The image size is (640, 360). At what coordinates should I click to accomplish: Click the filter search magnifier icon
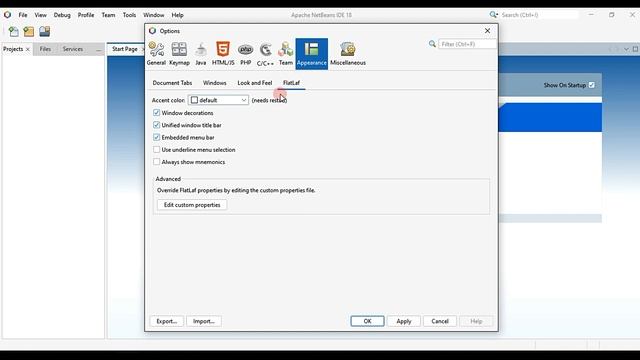click(x=432, y=44)
